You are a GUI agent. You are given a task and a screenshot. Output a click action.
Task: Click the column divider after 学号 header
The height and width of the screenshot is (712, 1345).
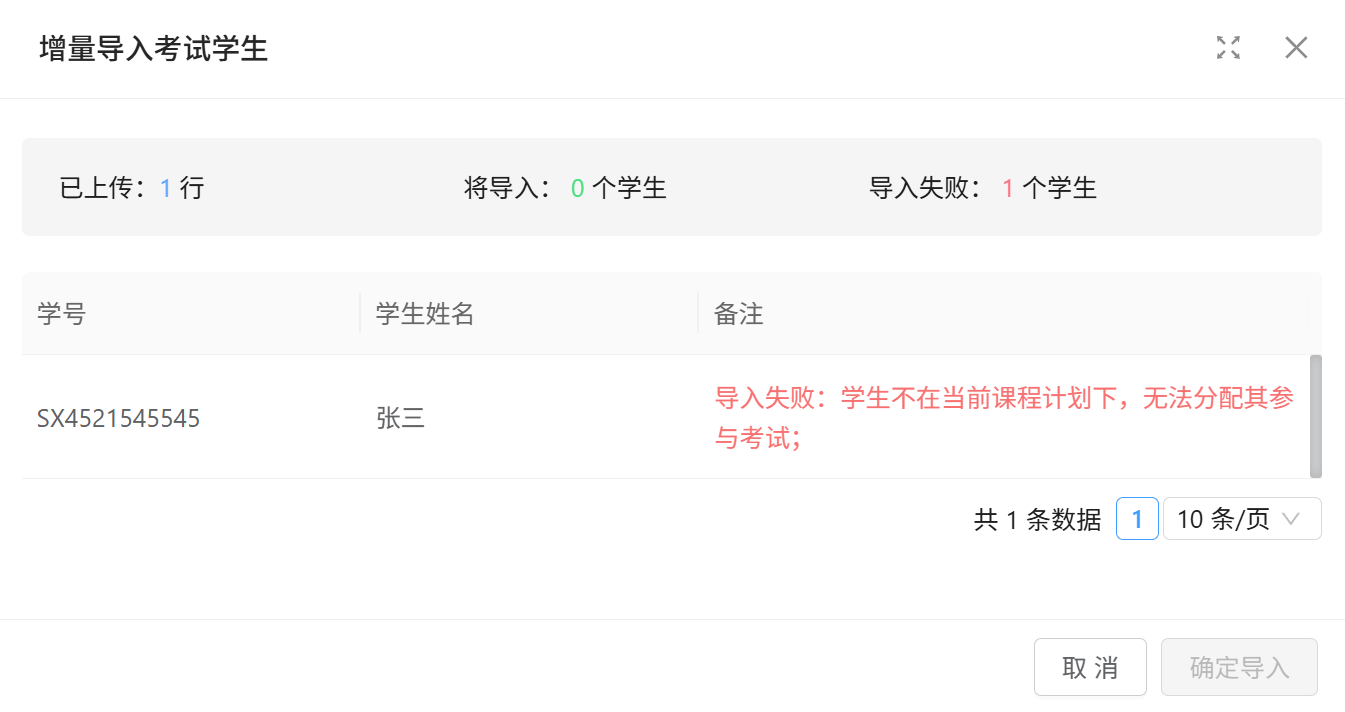pos(360,313)
